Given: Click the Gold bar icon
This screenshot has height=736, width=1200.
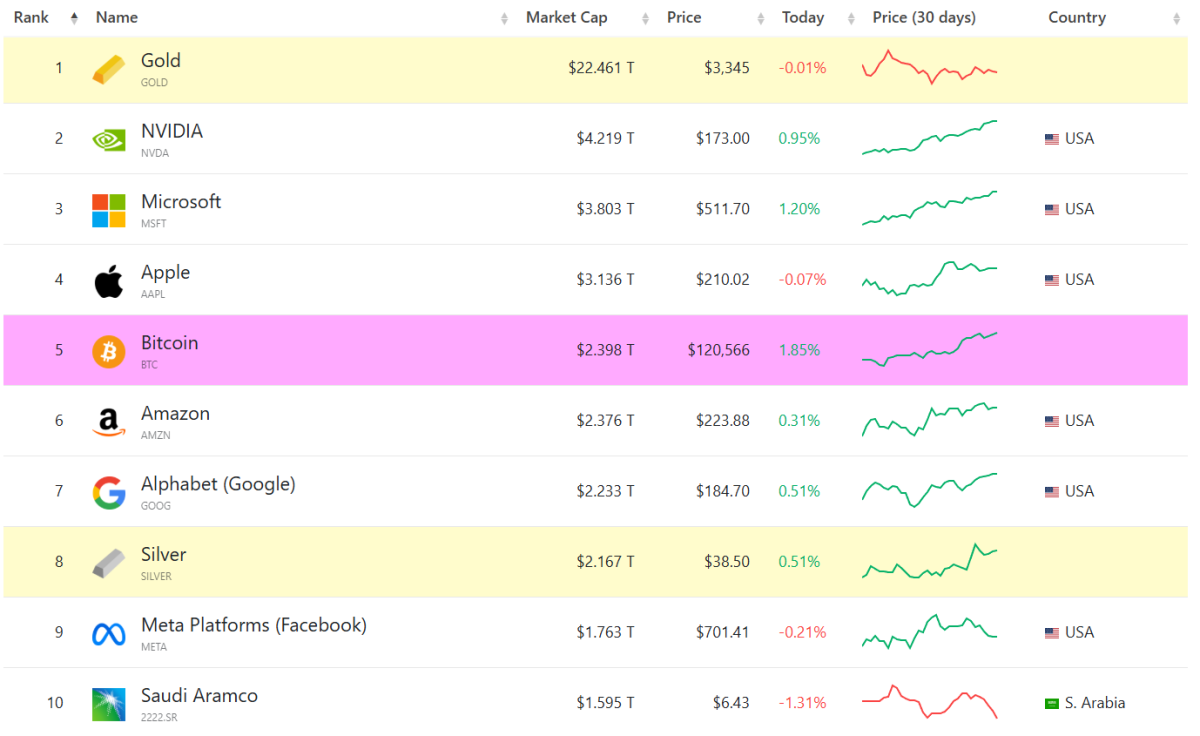Looking at the screenshot, I should [109, 70].
